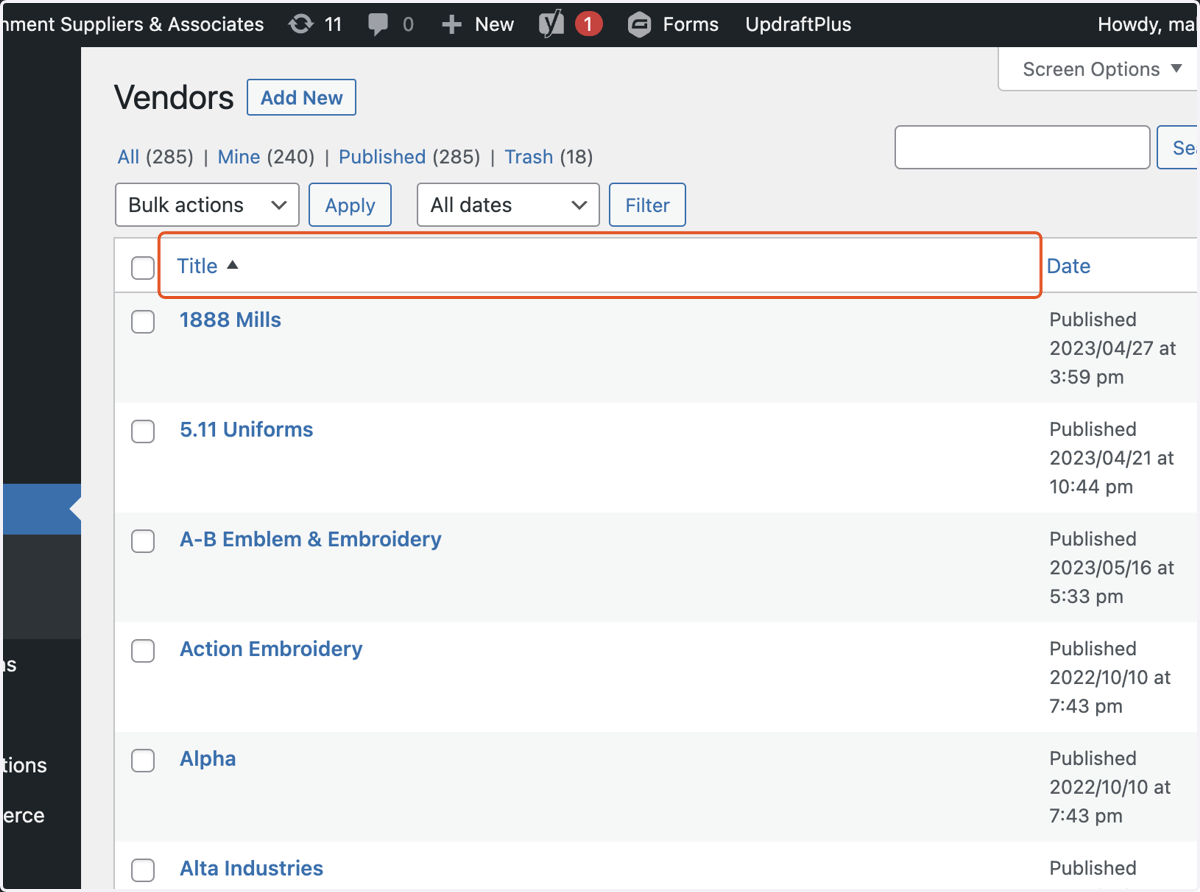Open the comments bubble icon
Image resolution: width=1200 pixels, height=892 pixels.
pyautogui.click(x=378, y=24)
